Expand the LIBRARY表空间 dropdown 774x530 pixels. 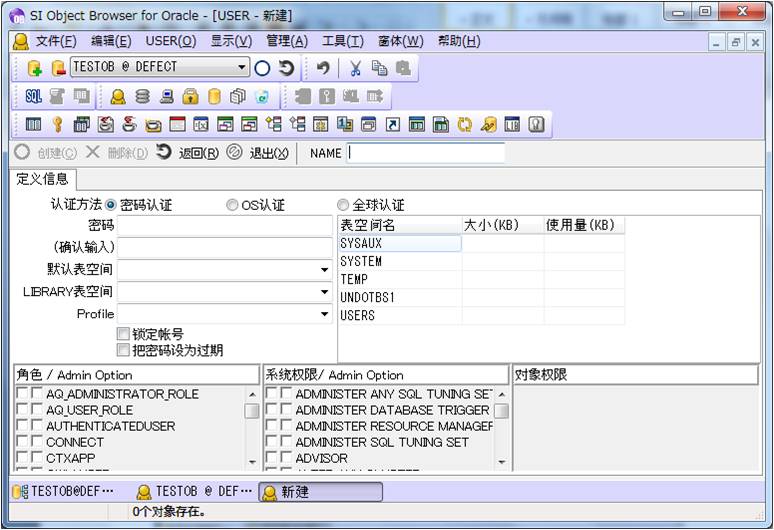pos(324,292)
